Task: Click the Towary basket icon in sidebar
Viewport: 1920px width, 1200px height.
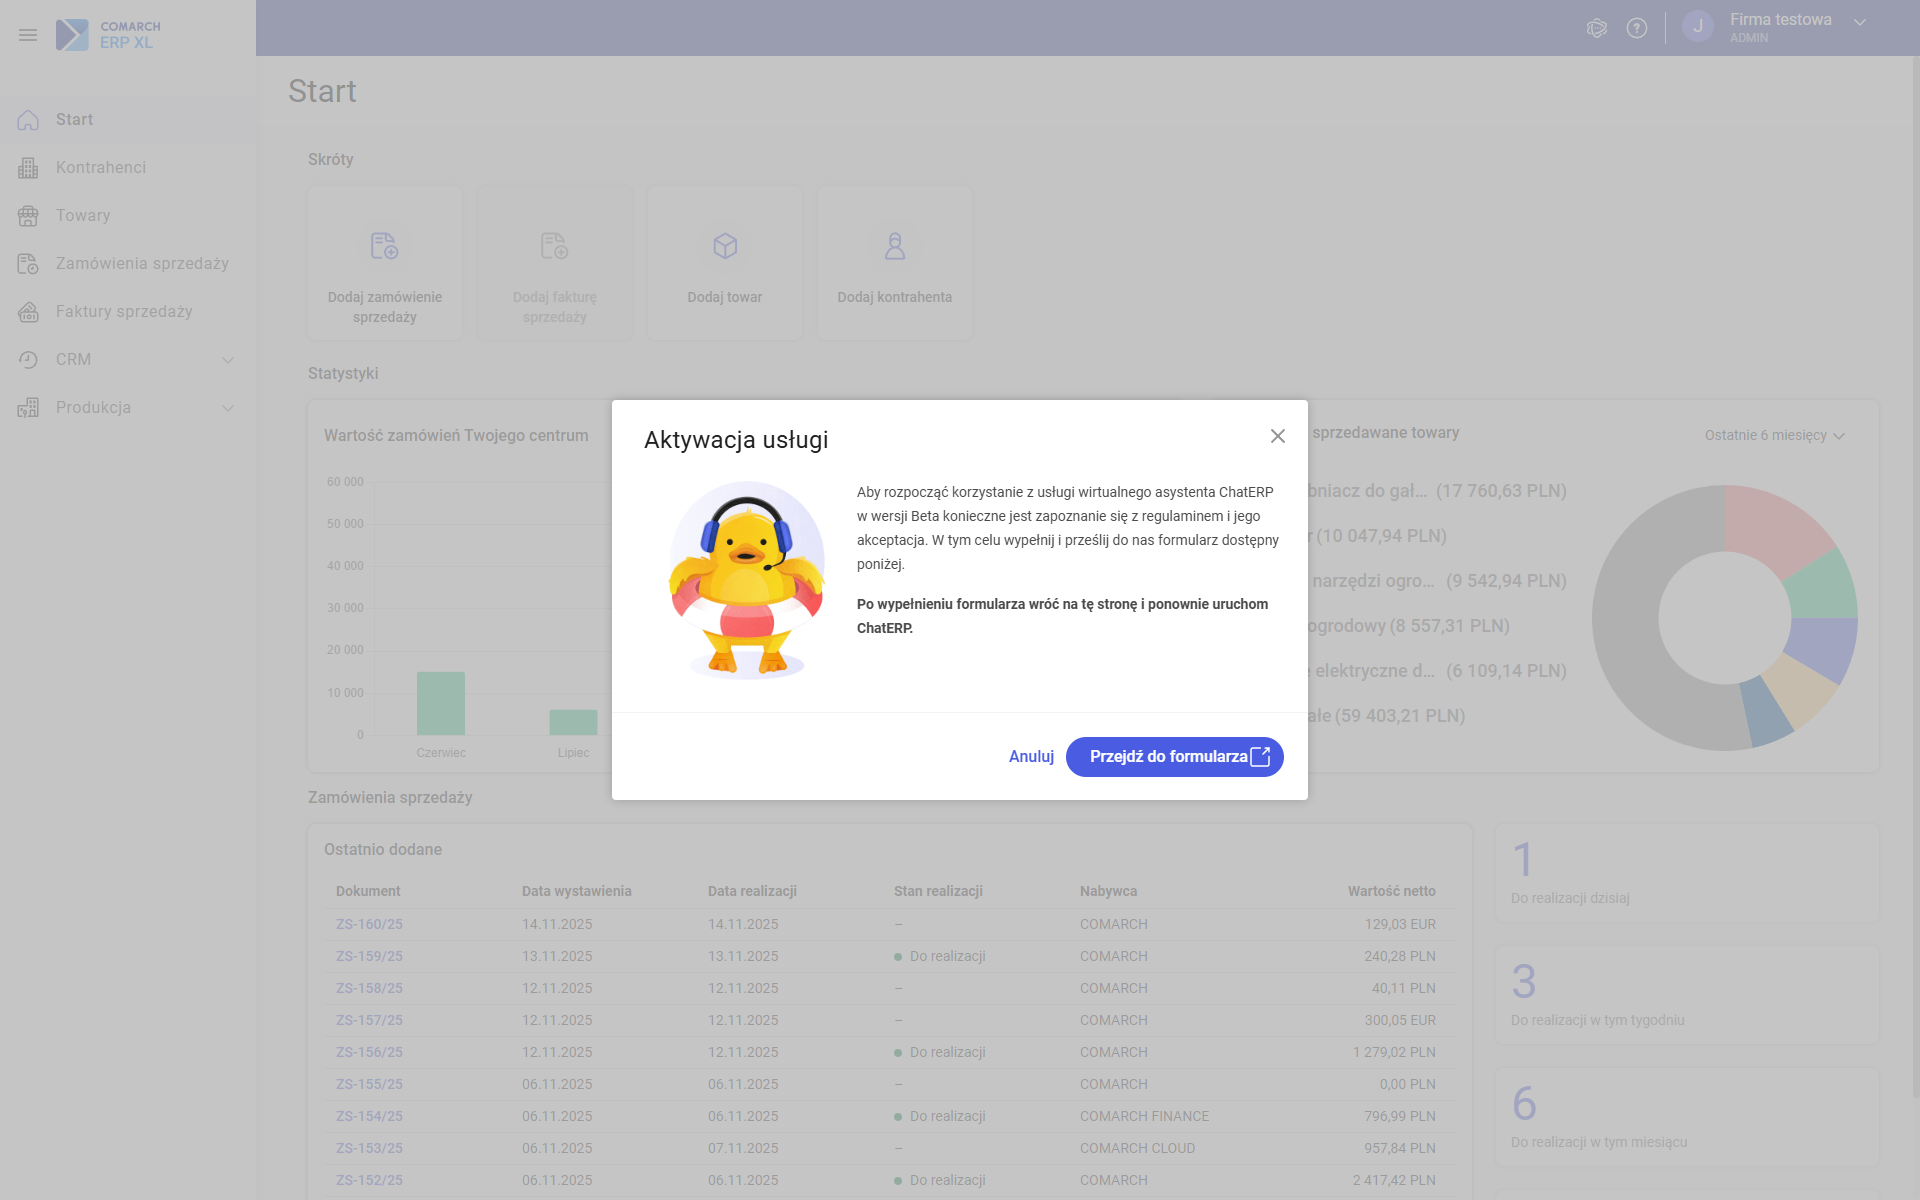Action: click(x=28, y=216)
